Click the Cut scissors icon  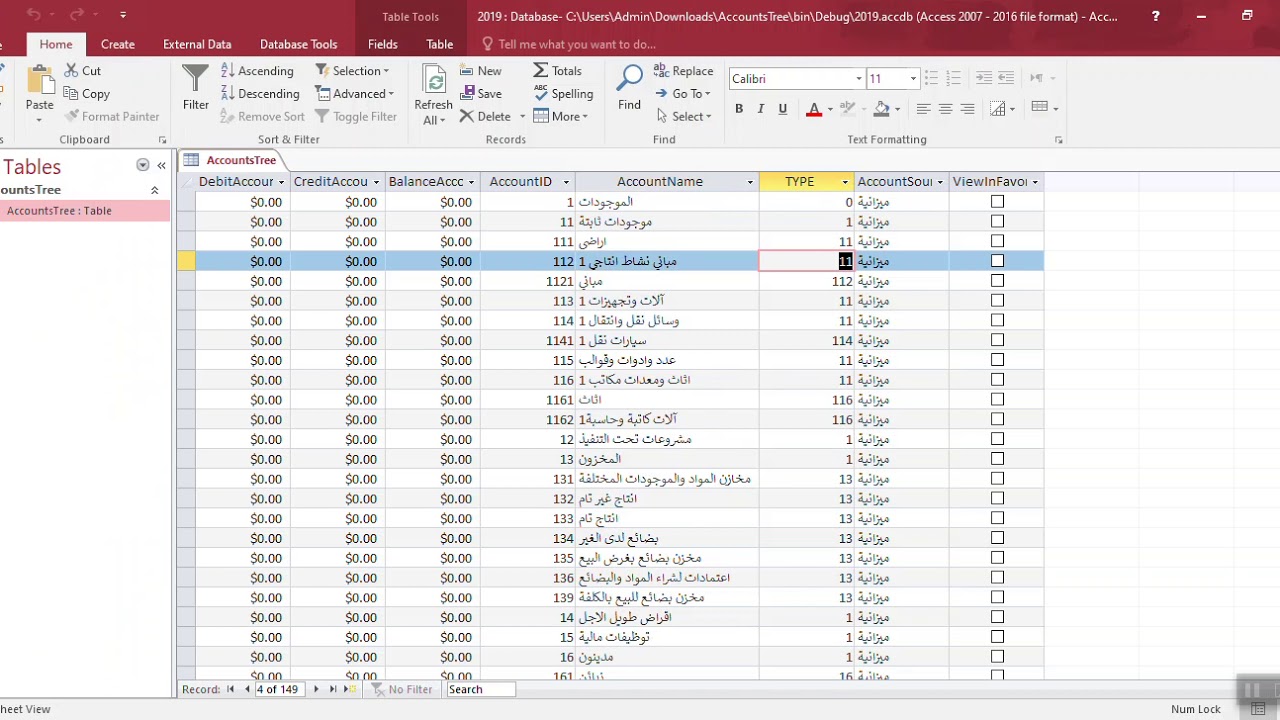[x=72, y=71]
